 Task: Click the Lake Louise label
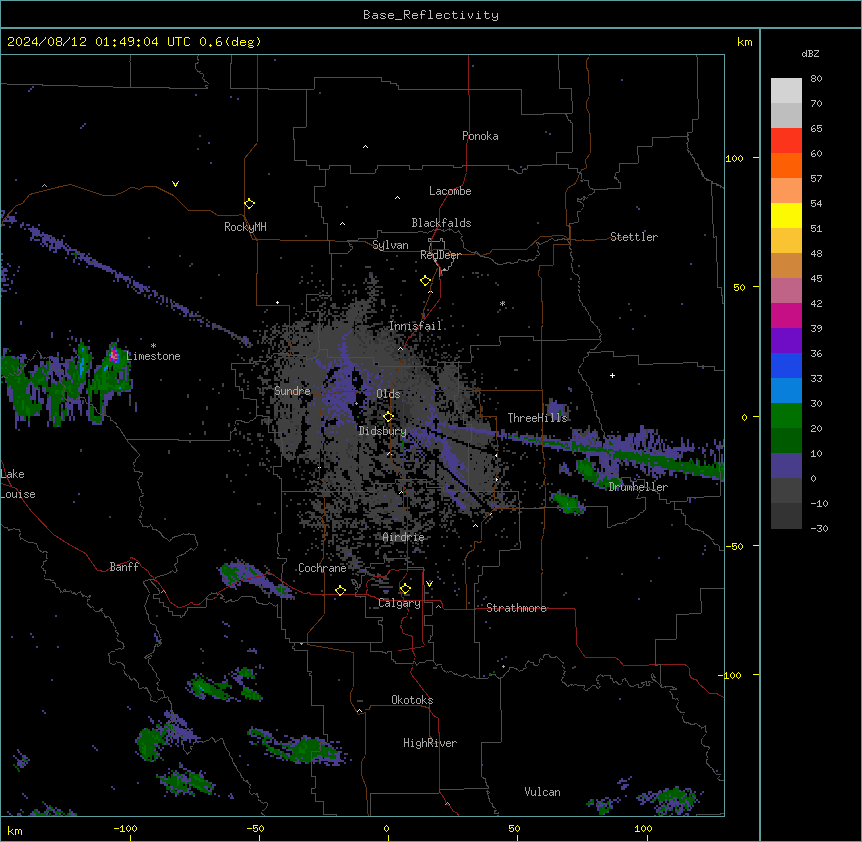point(18,484)
